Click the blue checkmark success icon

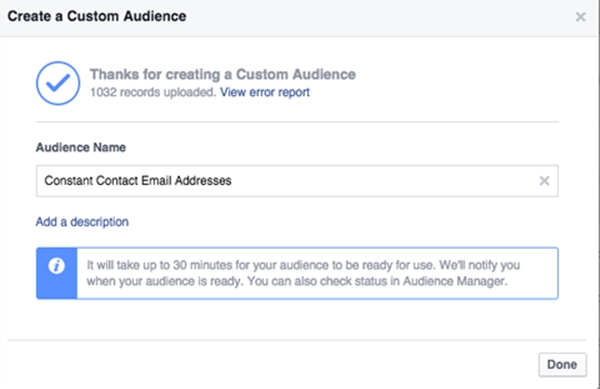[x=58, y=83]
